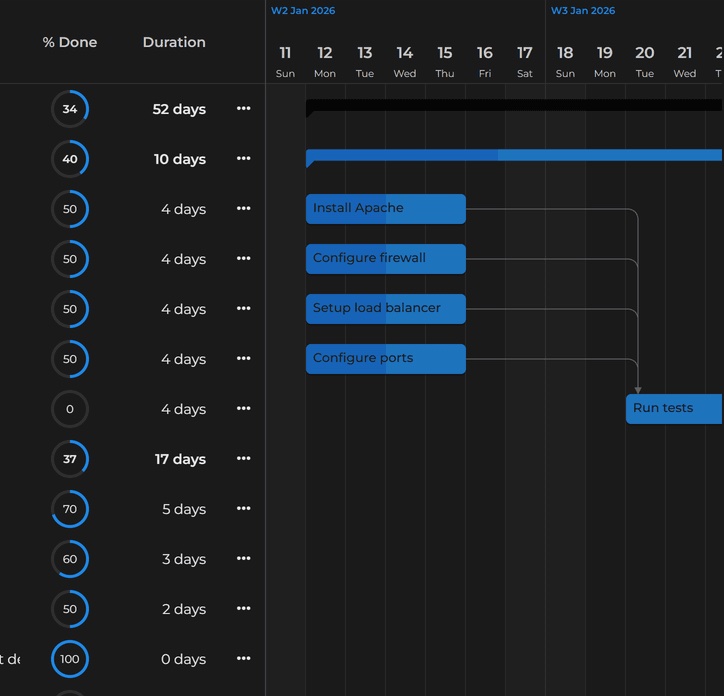Open the more-options menu on the Configure firewall row
Screen dimensions: 724x696
click(x=243, y=258)
